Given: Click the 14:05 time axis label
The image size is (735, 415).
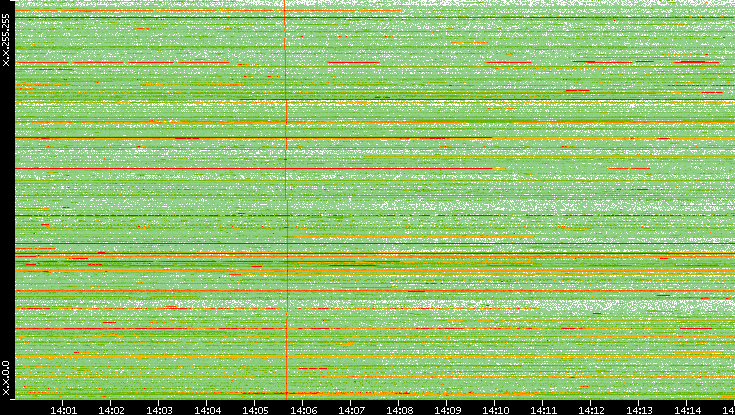Looking at the screenshot, I should click(x=255, y=410).
